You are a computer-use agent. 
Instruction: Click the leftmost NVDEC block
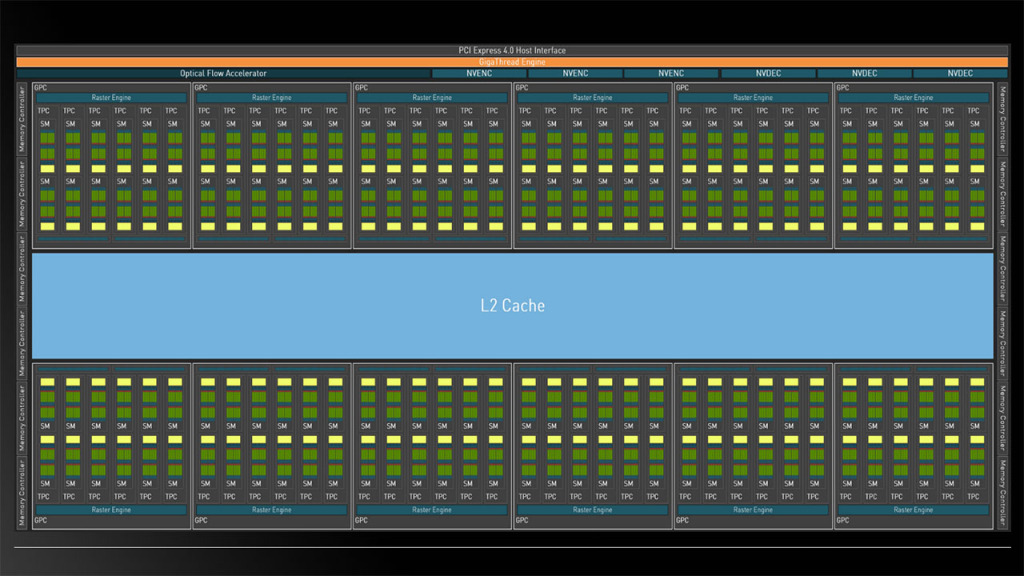(x=767, y=73)
